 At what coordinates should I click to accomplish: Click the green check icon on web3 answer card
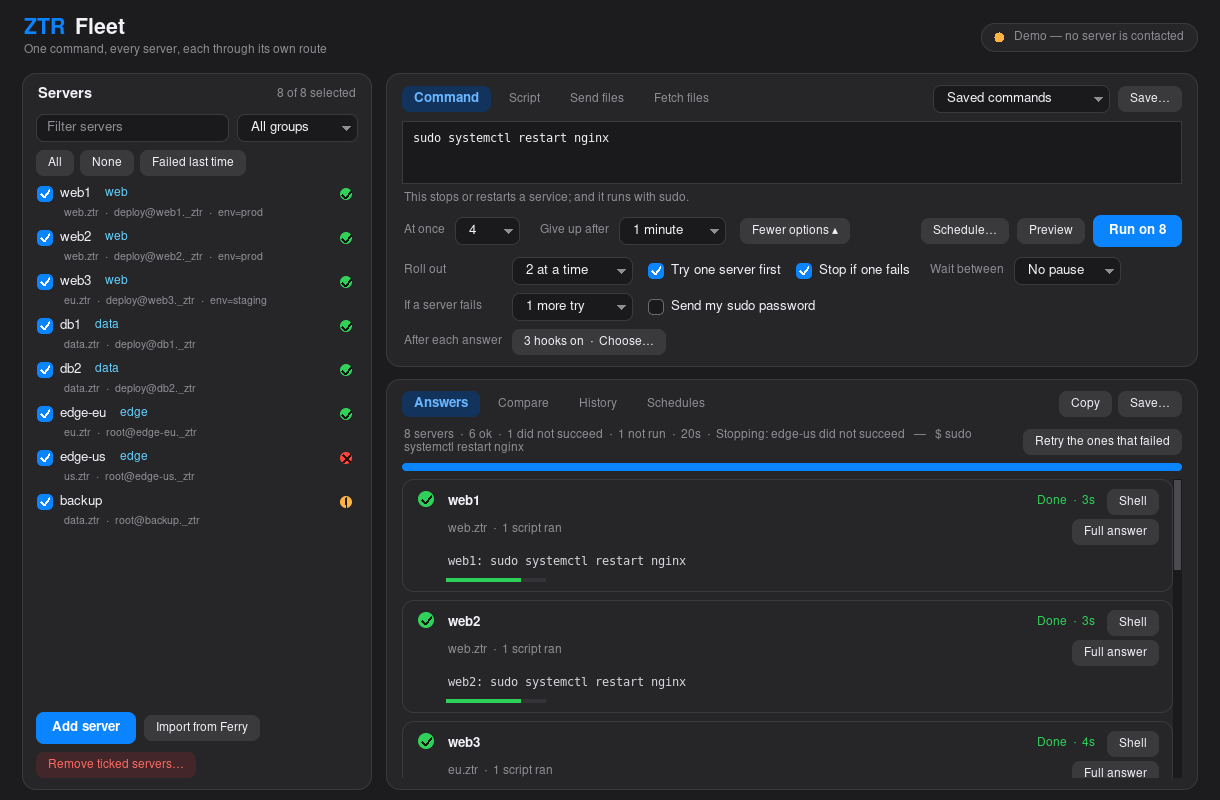pos(426,741)
